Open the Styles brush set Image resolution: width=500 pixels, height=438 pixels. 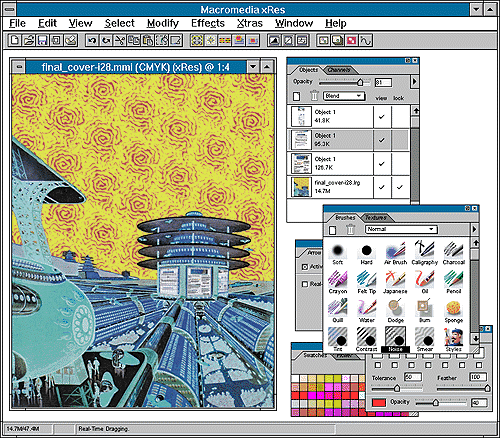pos(453,339)
